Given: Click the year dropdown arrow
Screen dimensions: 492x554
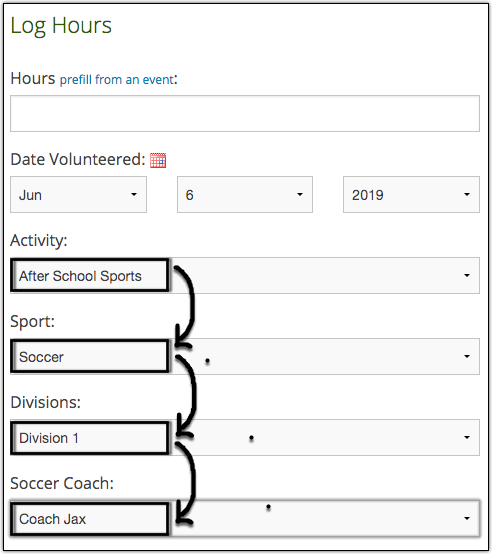Looking at the screenshot, I should click(x=467, y=194).
